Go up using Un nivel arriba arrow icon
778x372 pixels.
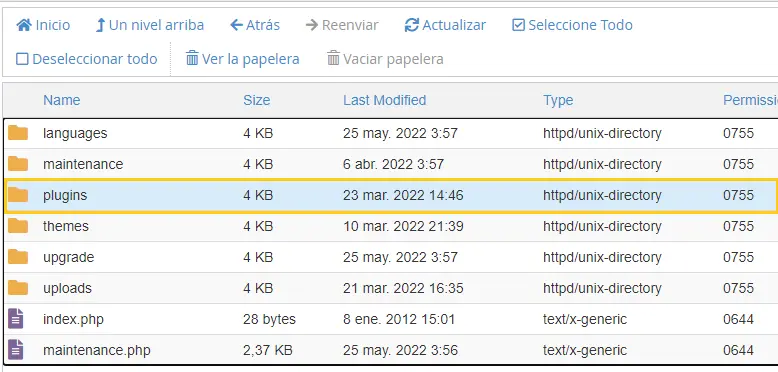(x=100, y=25)
